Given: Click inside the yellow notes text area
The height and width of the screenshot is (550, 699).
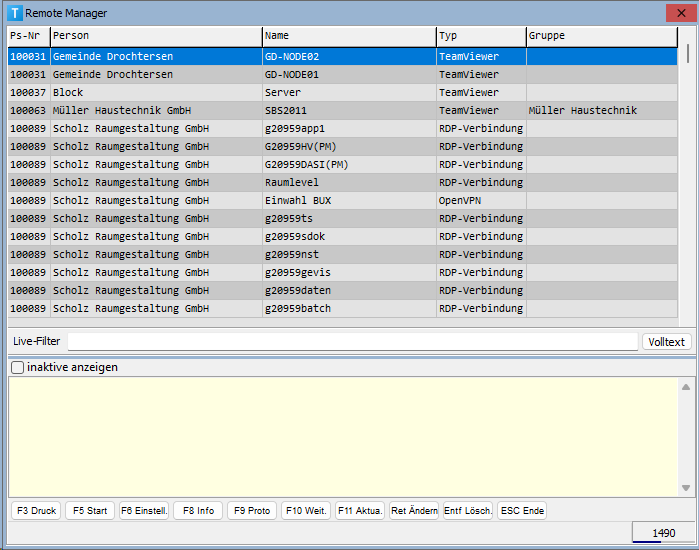Looking at the screenshot, I should pyautogui.click(x=343, y=437).
